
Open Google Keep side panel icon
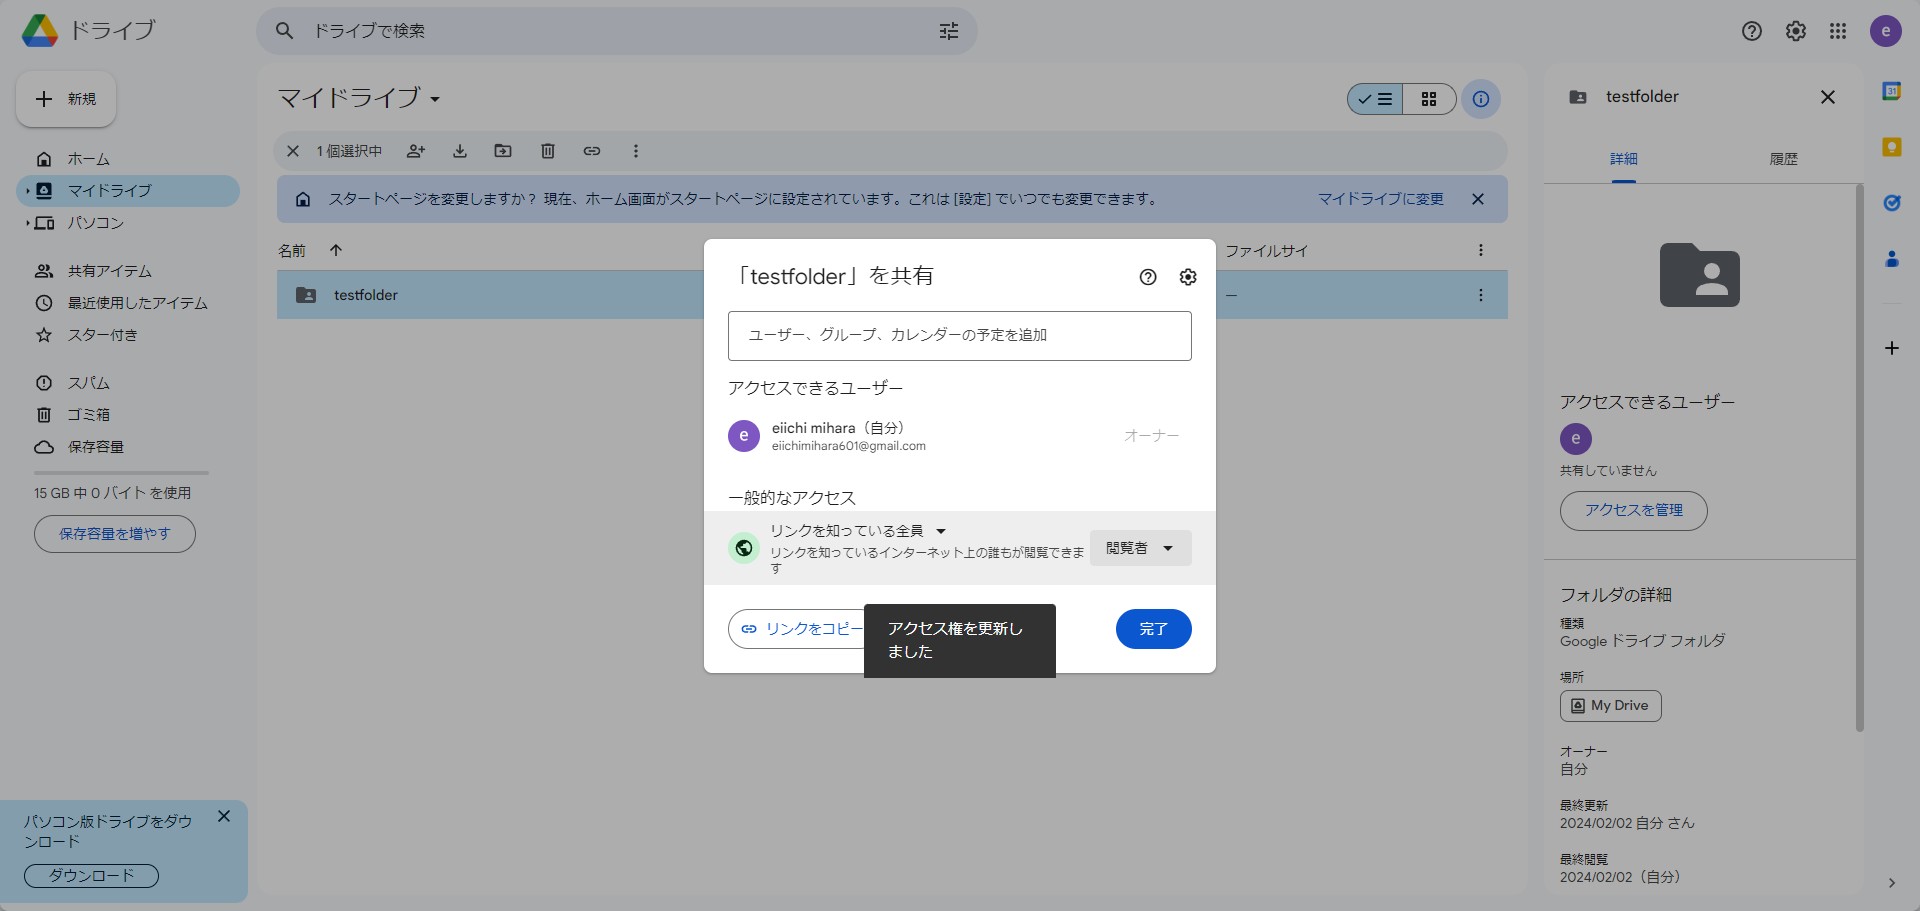[1892, 147]
